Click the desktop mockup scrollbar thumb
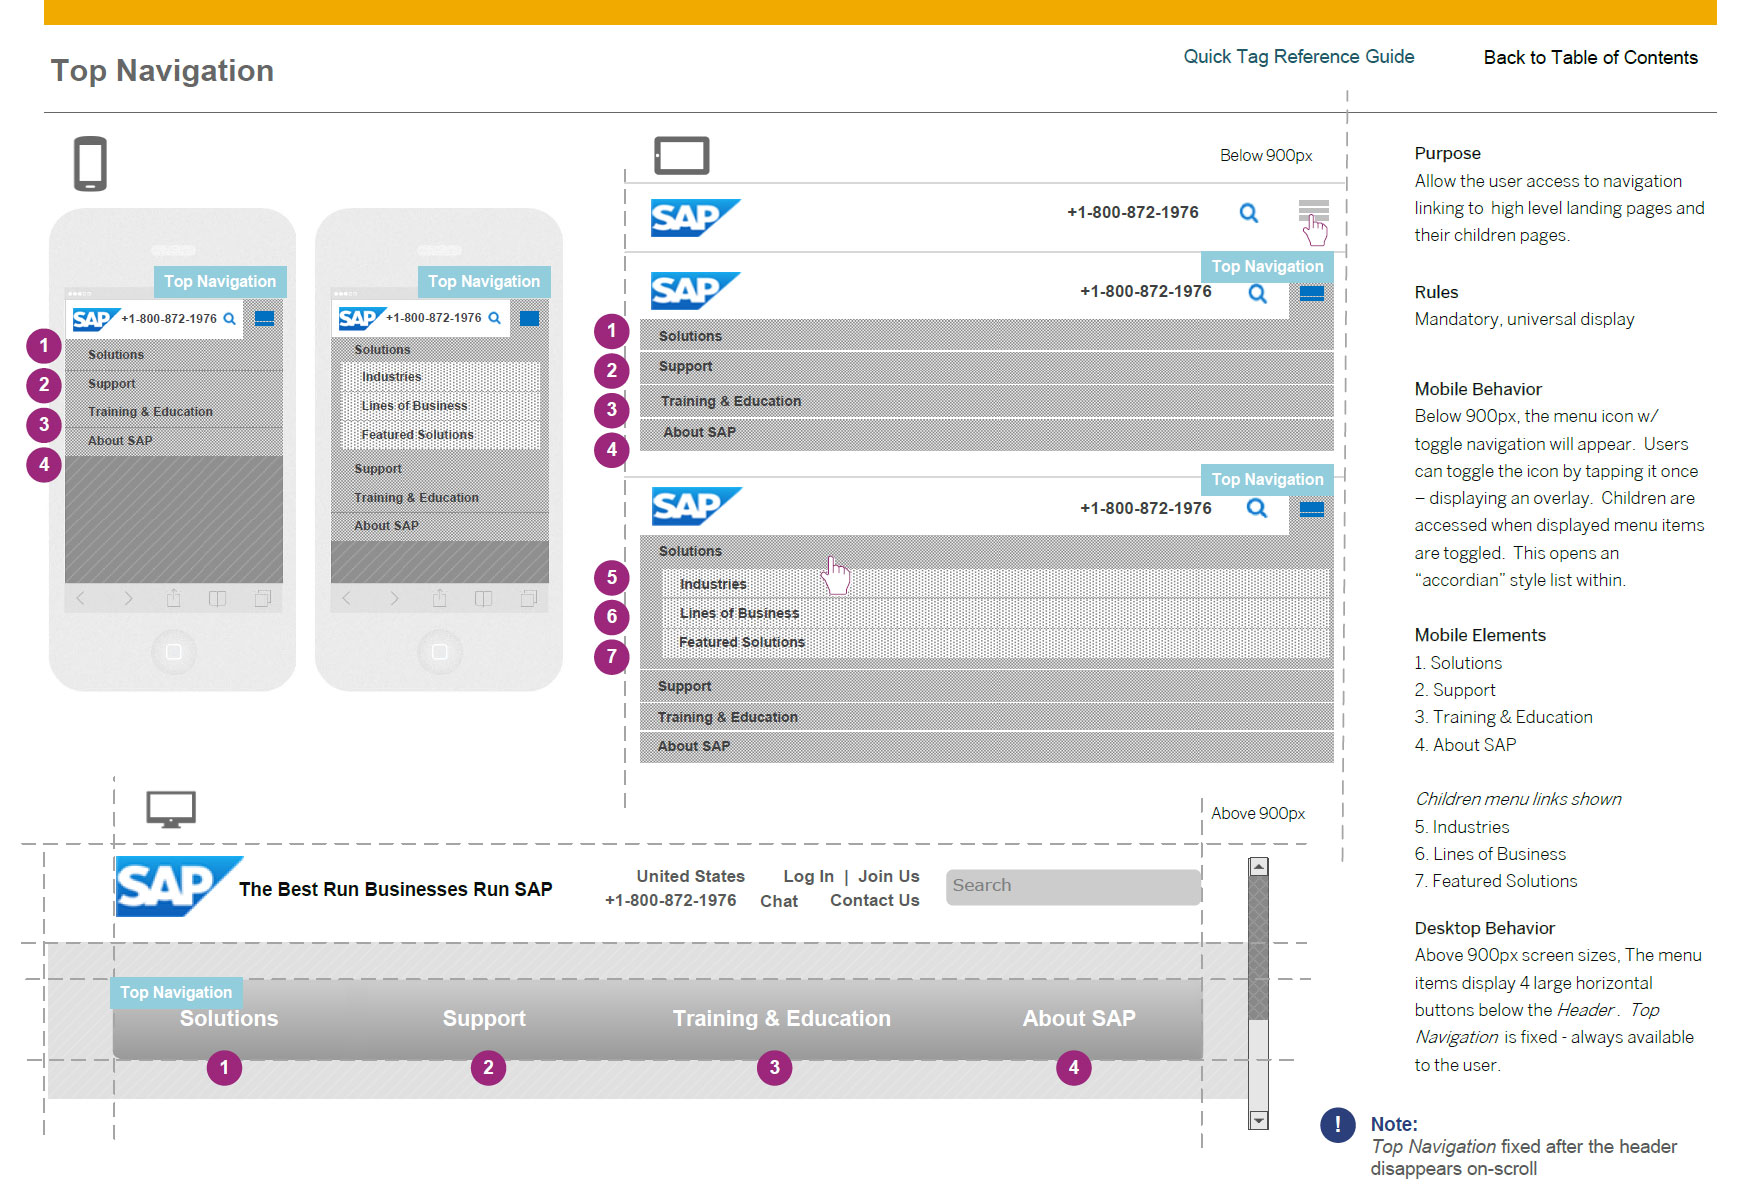The image size is (1740, 1200). [x=1259, y=948]
